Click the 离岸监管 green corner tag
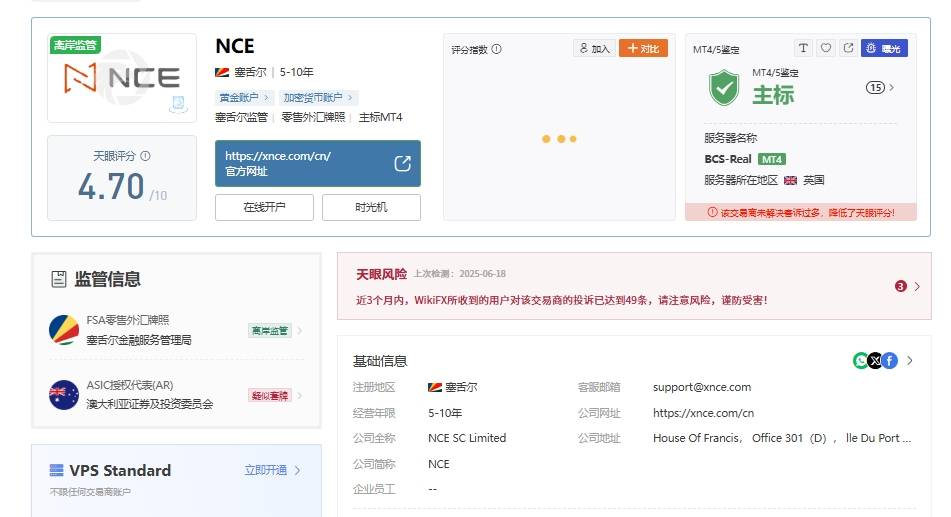This screenshot has width=951, height=517. 75,45
